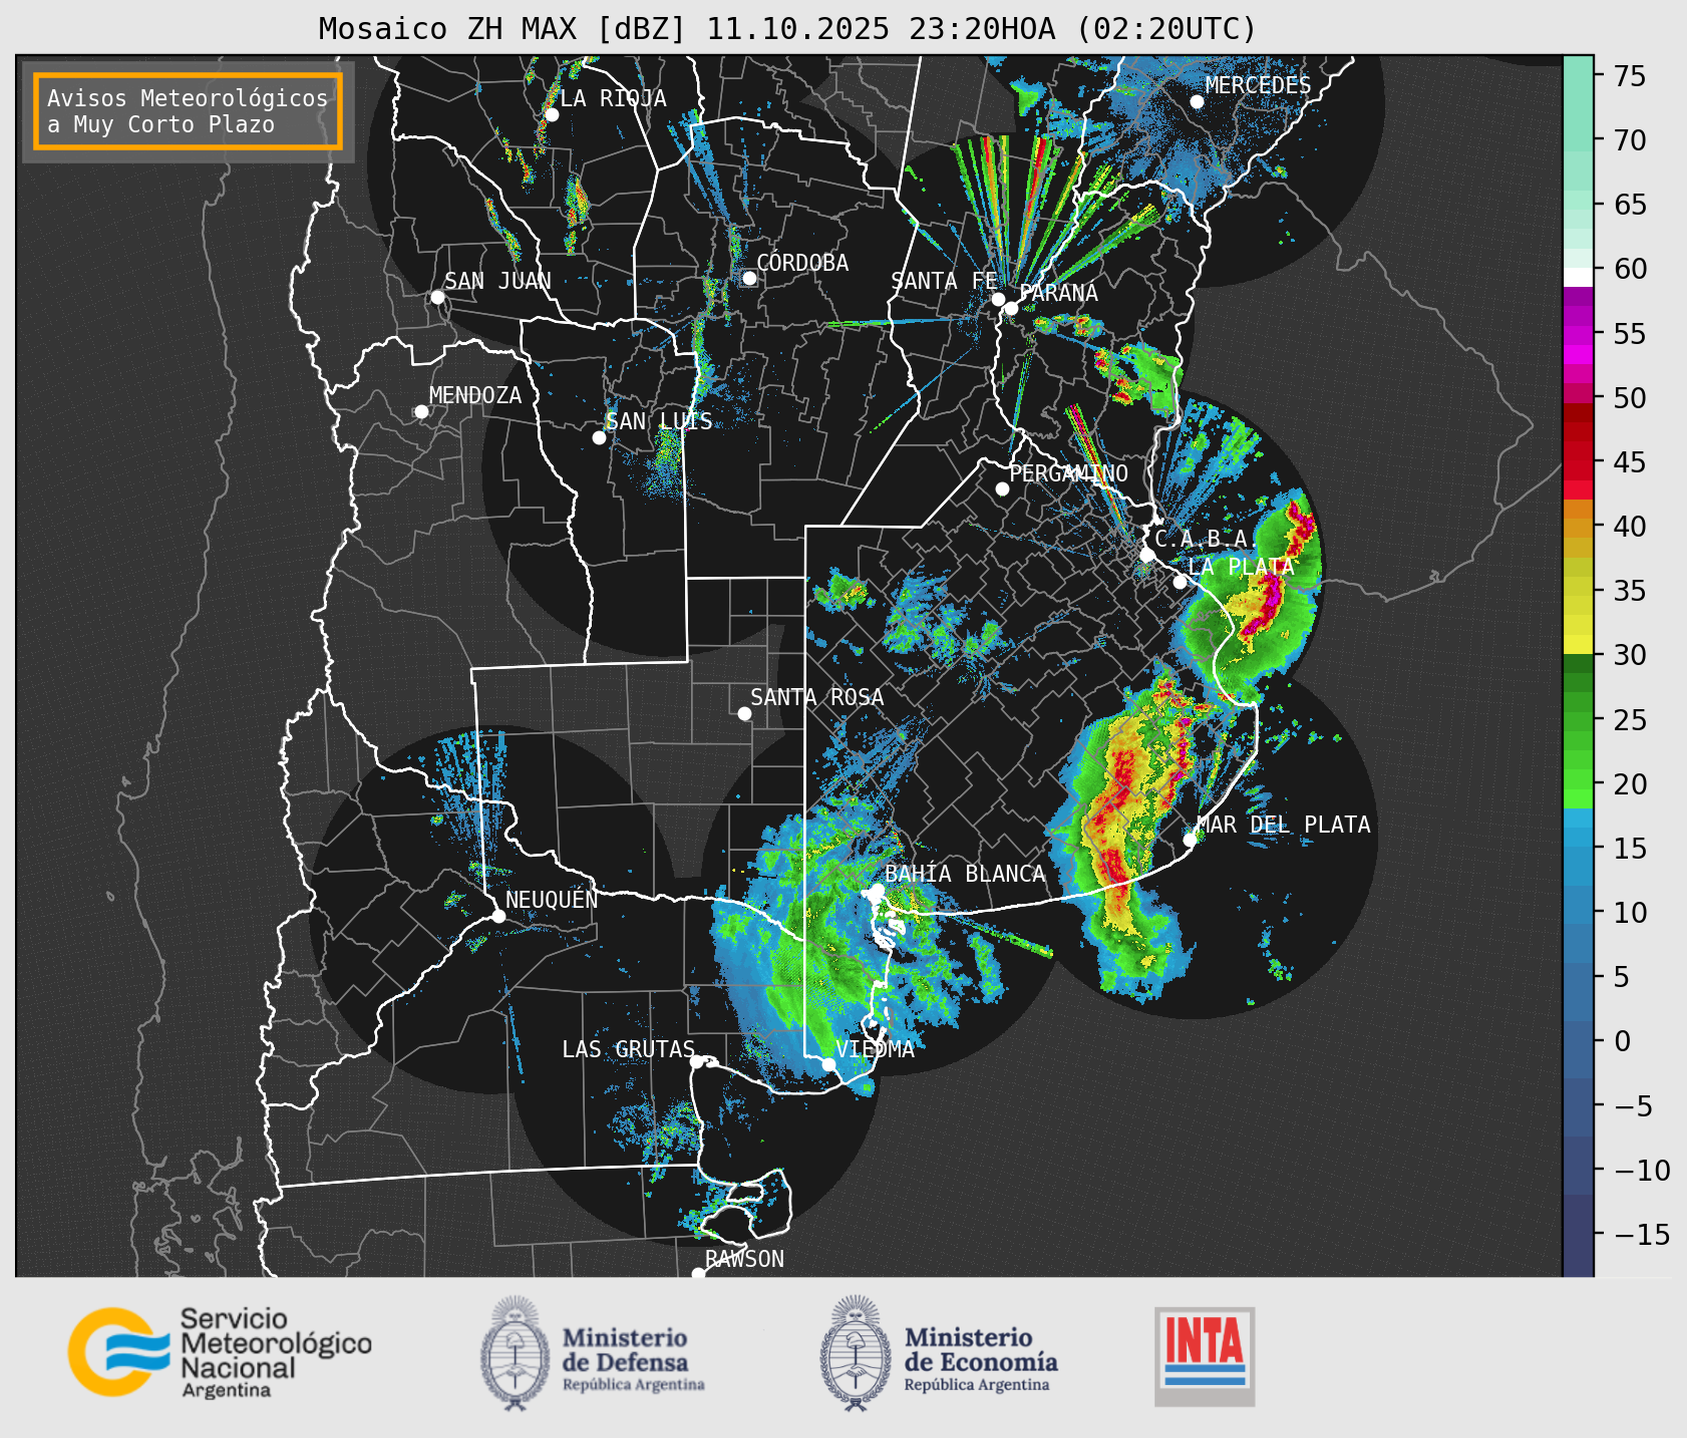Image resolution: width=1687 pixels, height=1438 pixels.
Task: Click the San Juan marker dot
Action: tap(437, 297)
